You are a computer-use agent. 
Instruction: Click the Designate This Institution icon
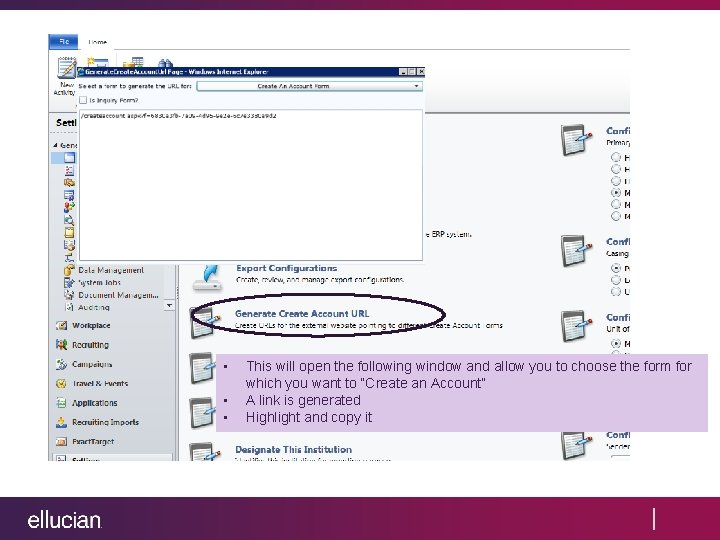(203, 451)
